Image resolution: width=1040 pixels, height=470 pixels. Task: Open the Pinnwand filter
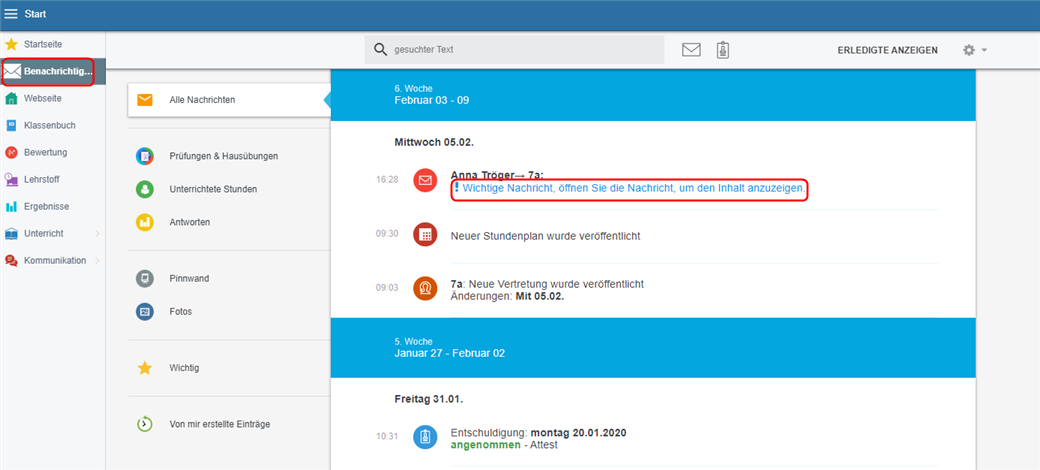click(229, 279)
